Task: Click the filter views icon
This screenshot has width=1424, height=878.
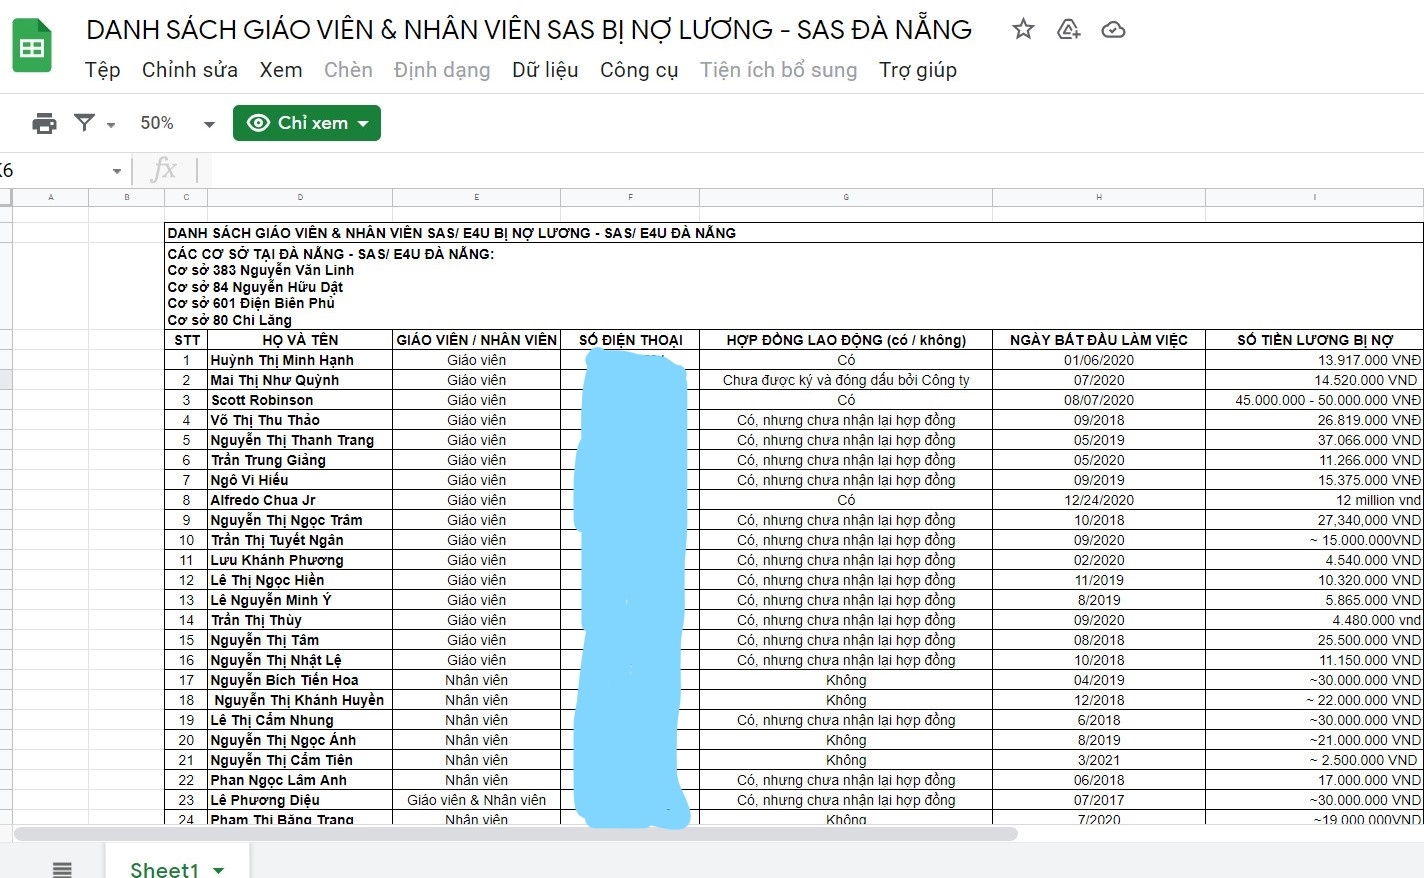Action: pos(85,122)
